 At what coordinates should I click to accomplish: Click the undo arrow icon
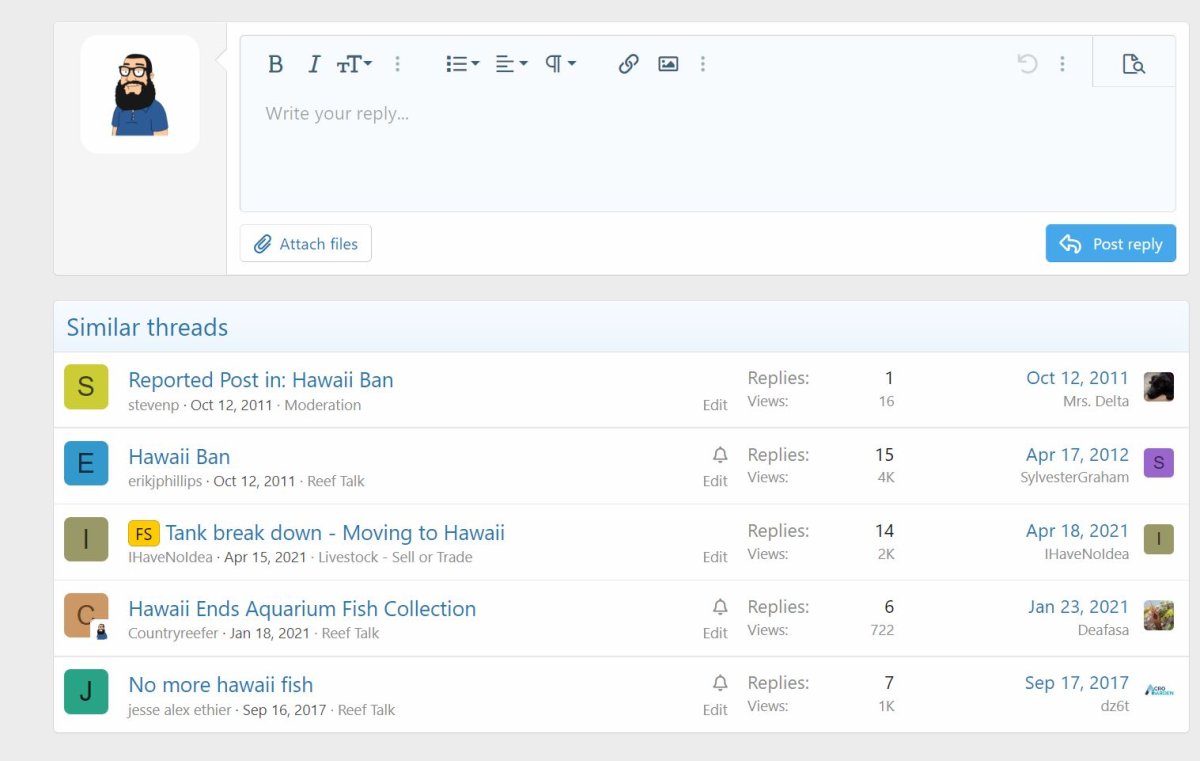tap(1027, 64)
